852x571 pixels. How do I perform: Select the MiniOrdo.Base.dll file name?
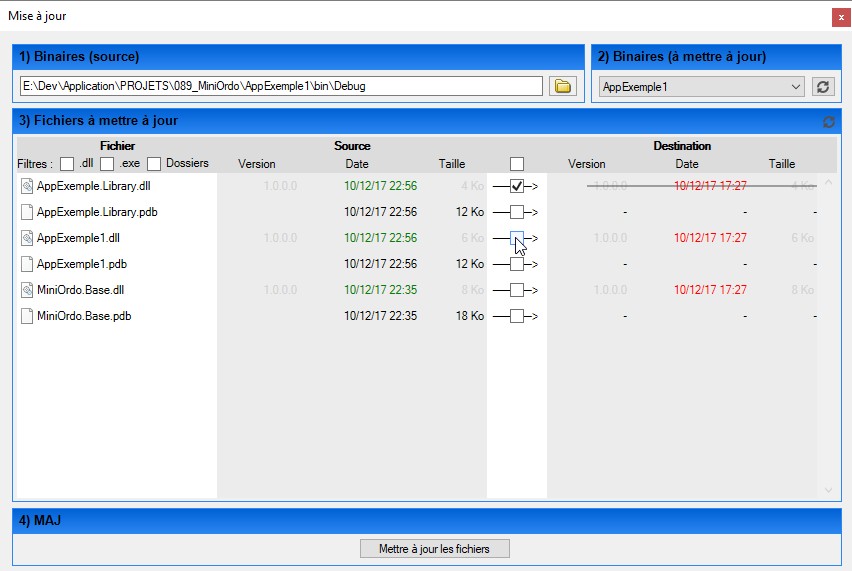tap(80, 290)
